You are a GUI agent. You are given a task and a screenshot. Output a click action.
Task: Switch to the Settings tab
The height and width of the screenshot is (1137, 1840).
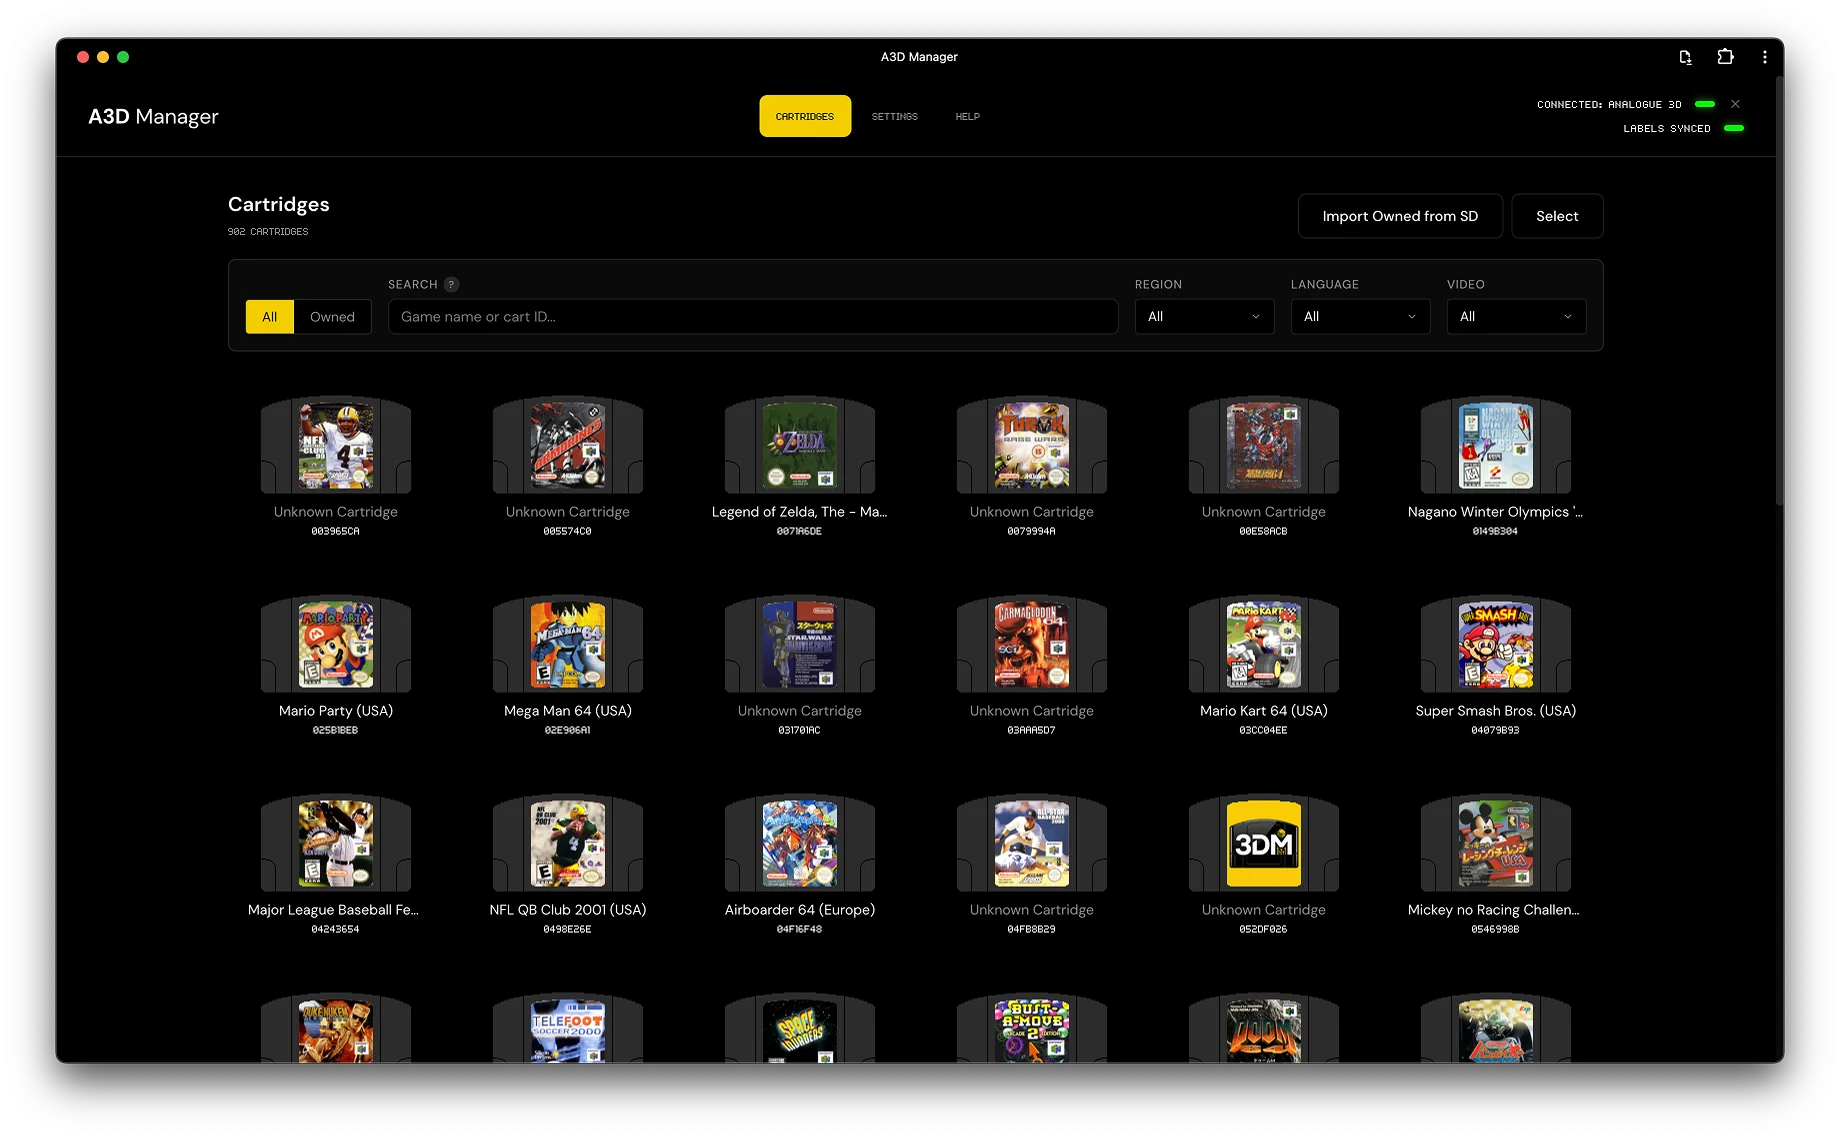pos(894,117)
